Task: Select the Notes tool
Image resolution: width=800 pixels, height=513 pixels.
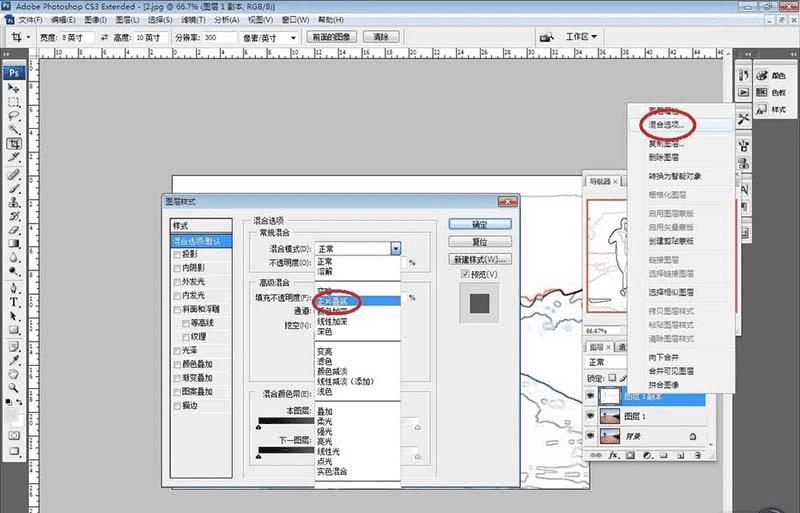Action: click(14, 347)
